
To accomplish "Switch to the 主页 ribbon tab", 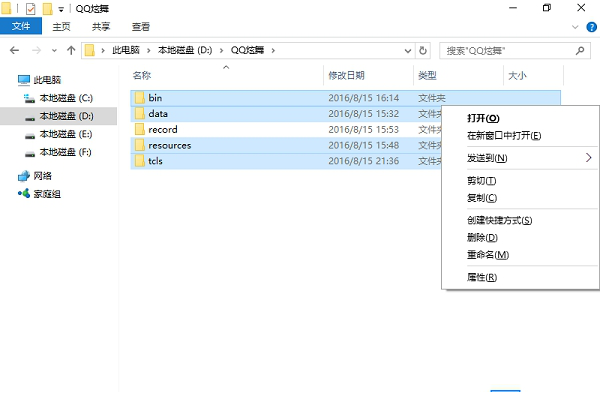I will coord(61,26).
